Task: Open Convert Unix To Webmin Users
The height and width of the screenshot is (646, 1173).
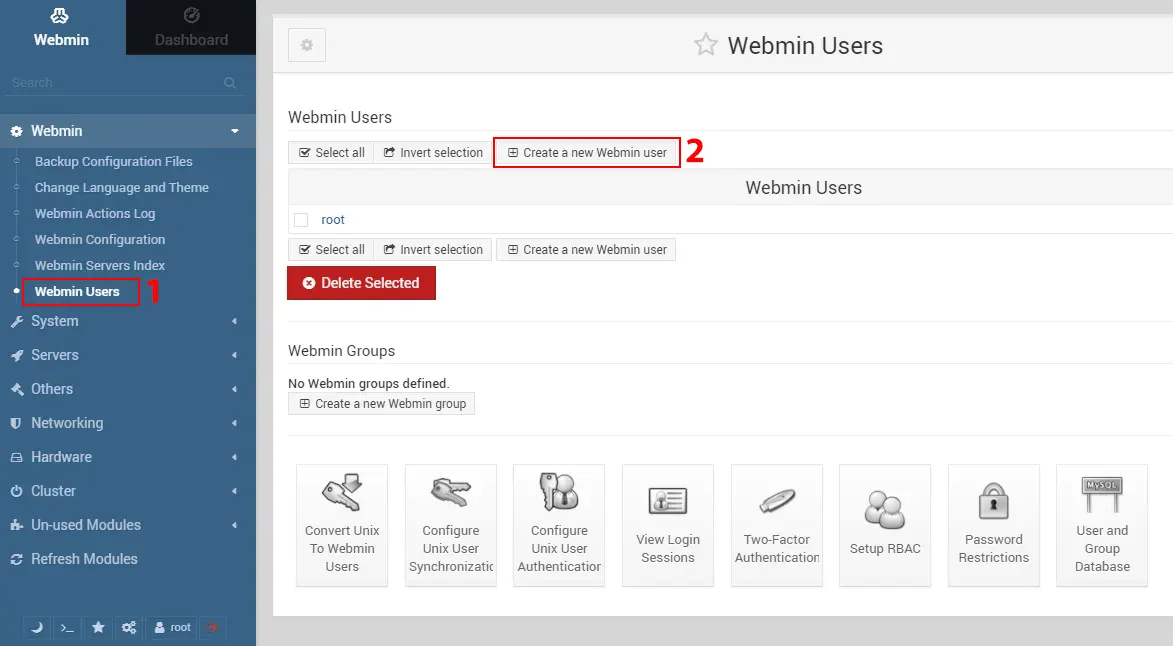Action: coord(342,525)
